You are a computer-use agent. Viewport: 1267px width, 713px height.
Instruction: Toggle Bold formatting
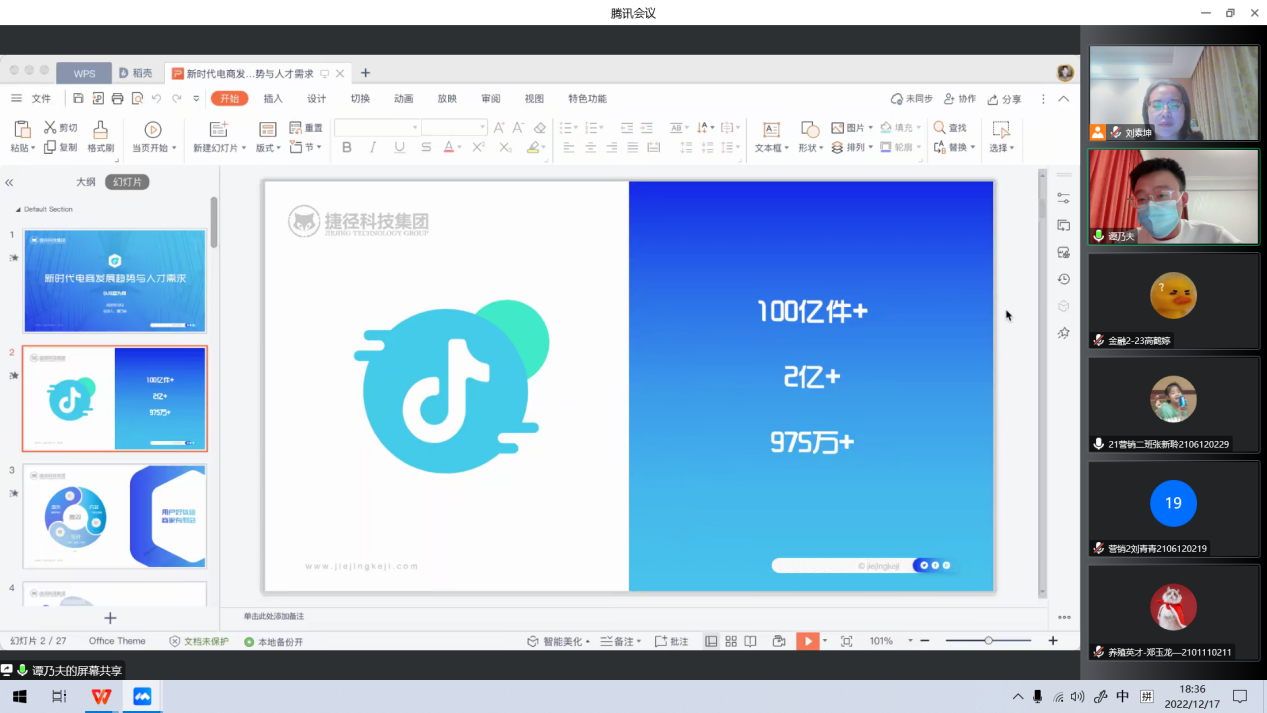[347, 147]
